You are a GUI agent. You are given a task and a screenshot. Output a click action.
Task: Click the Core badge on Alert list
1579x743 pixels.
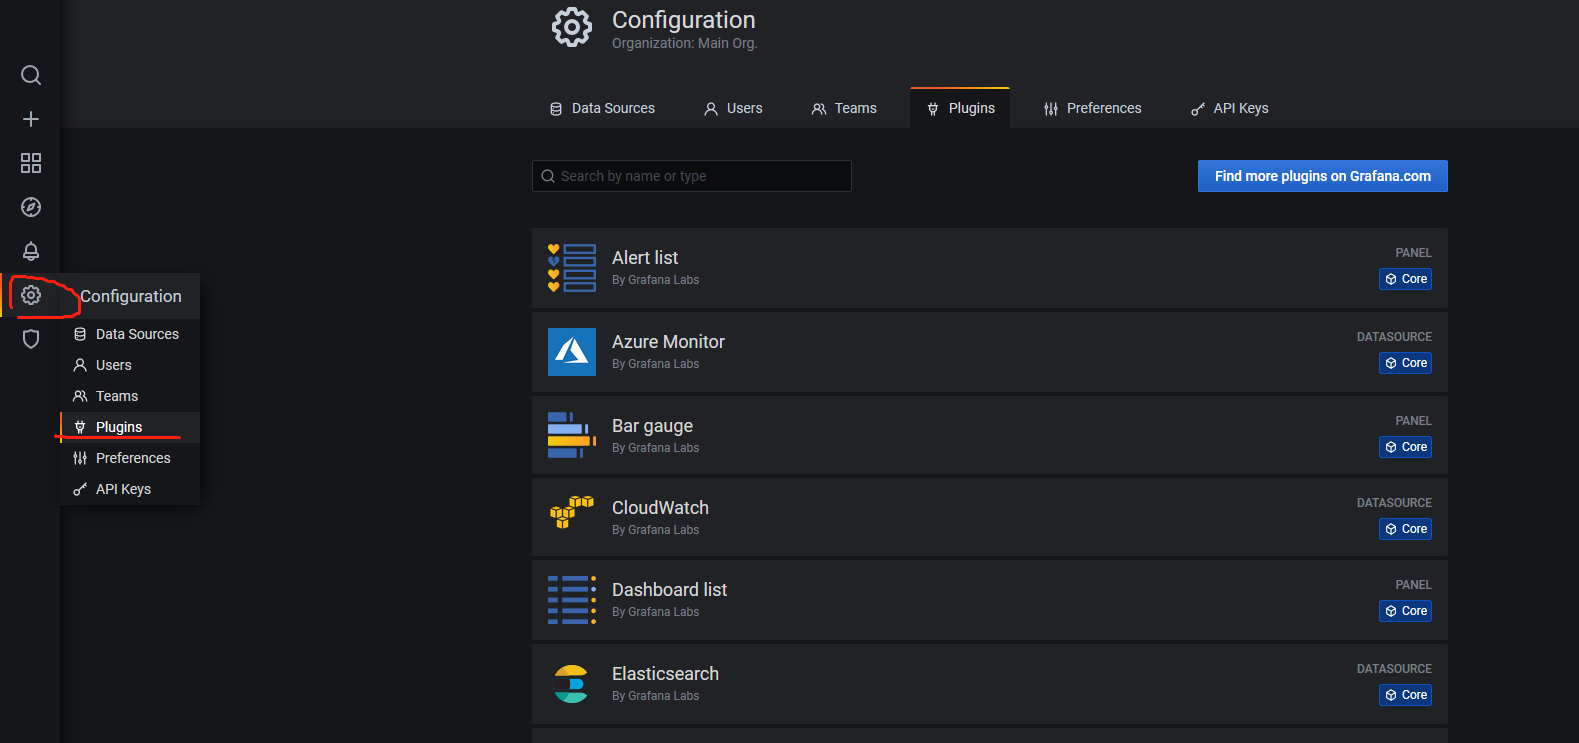1405,279
